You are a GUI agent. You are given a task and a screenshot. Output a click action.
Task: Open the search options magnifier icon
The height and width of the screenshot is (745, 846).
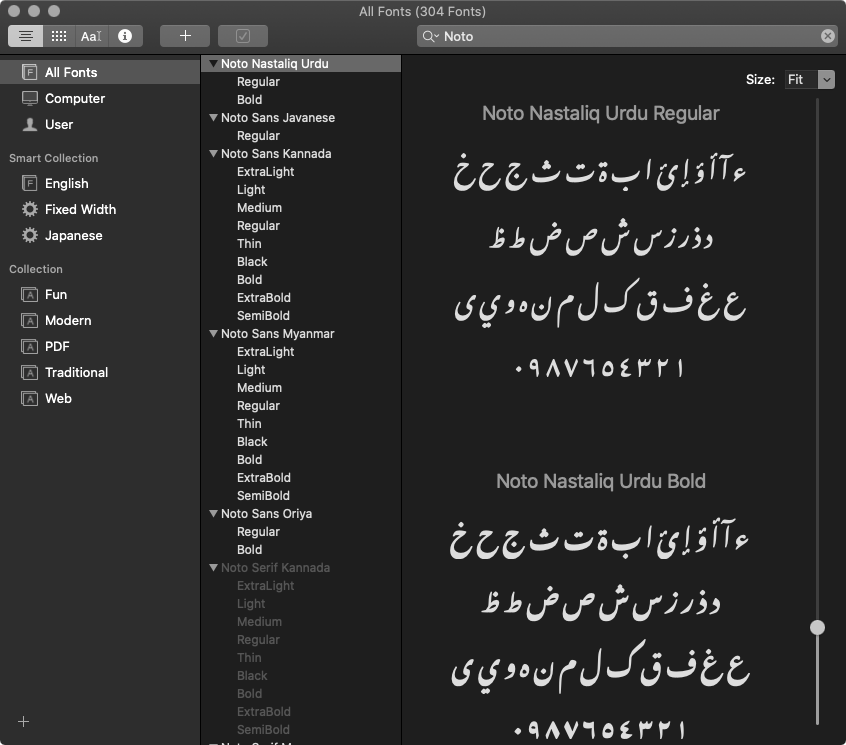pos(431,36)
